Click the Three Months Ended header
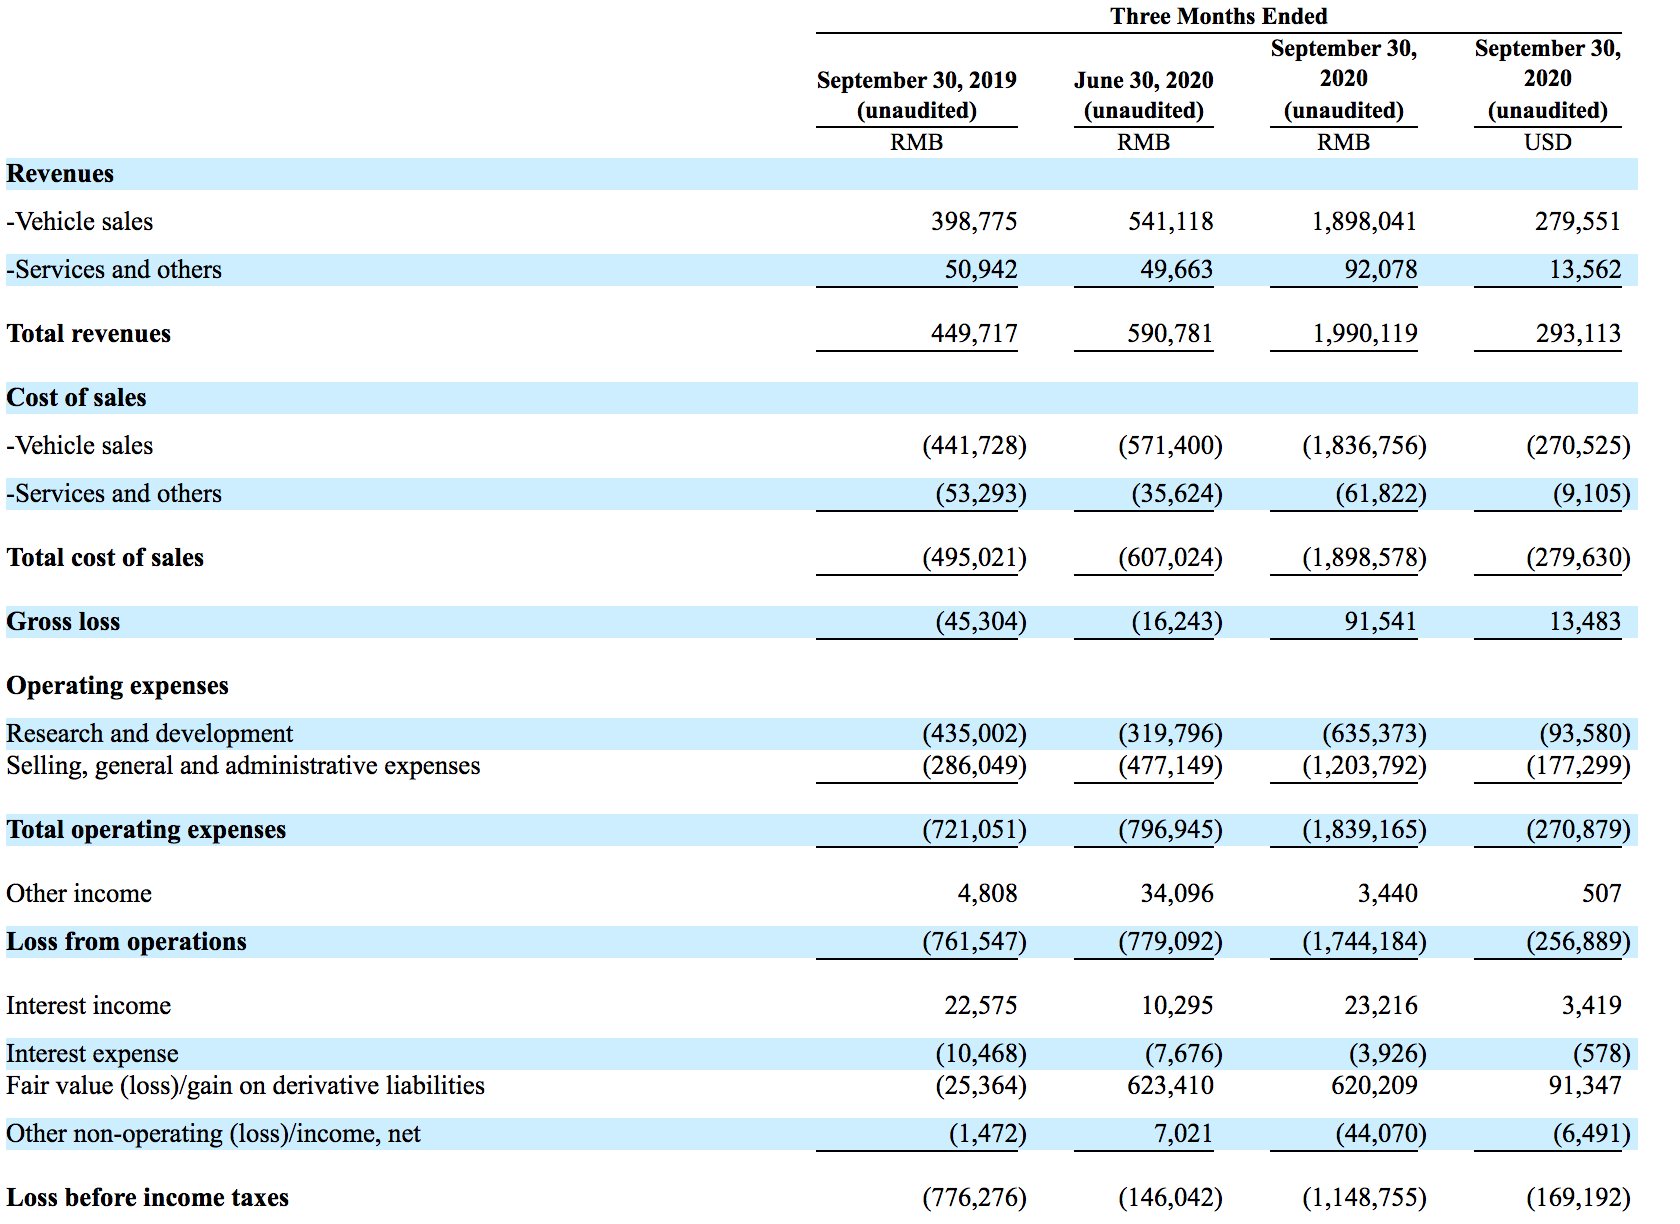The image size is (1680, 1224). click(x=1218, y=16)
